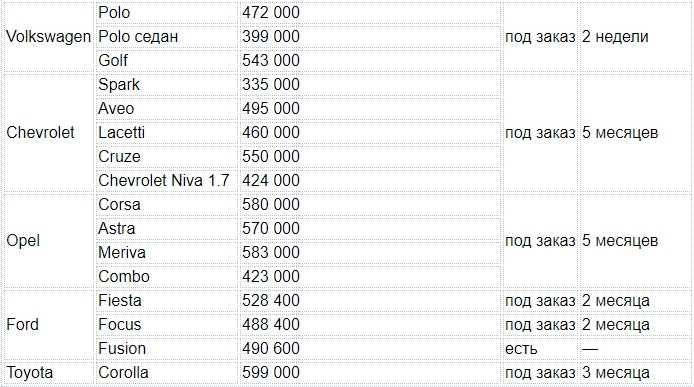Click the Spark model cell
694x387 pixels.
tap(166, 85)
